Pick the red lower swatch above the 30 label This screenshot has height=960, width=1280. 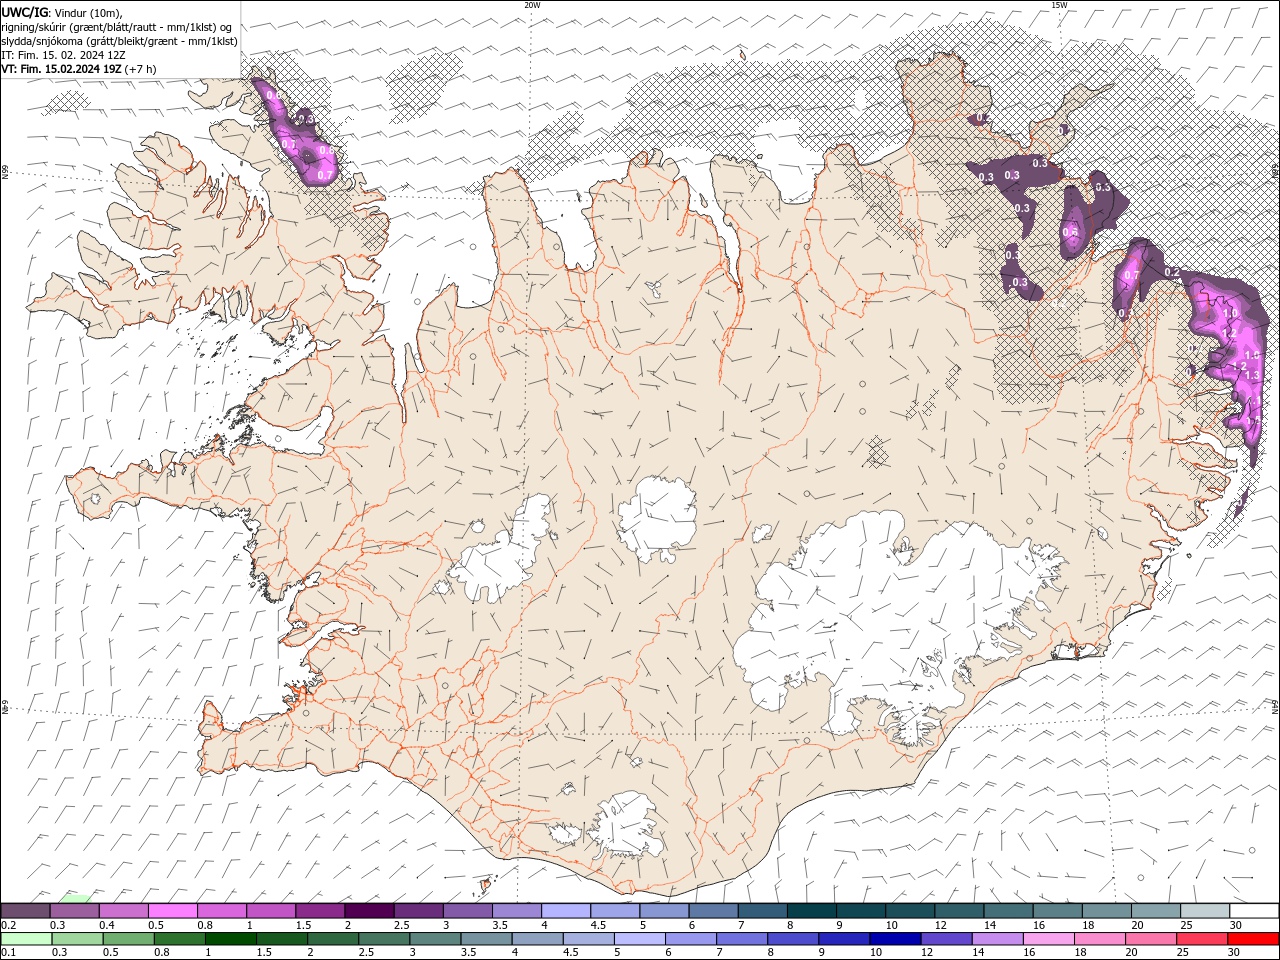point(1252,939)
